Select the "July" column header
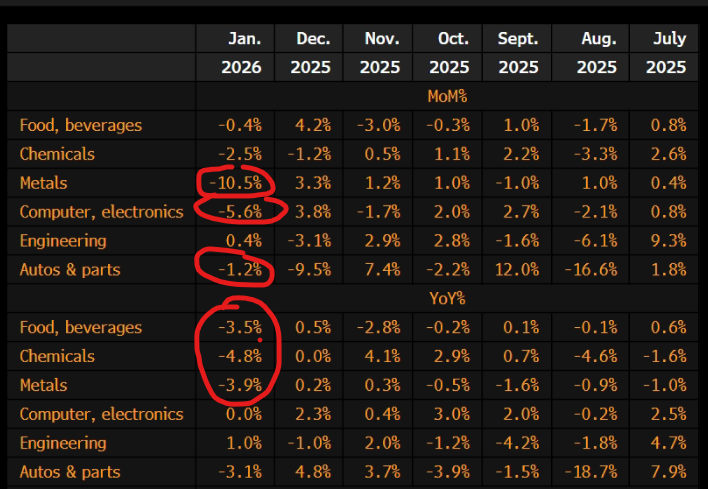 point(669,38)
